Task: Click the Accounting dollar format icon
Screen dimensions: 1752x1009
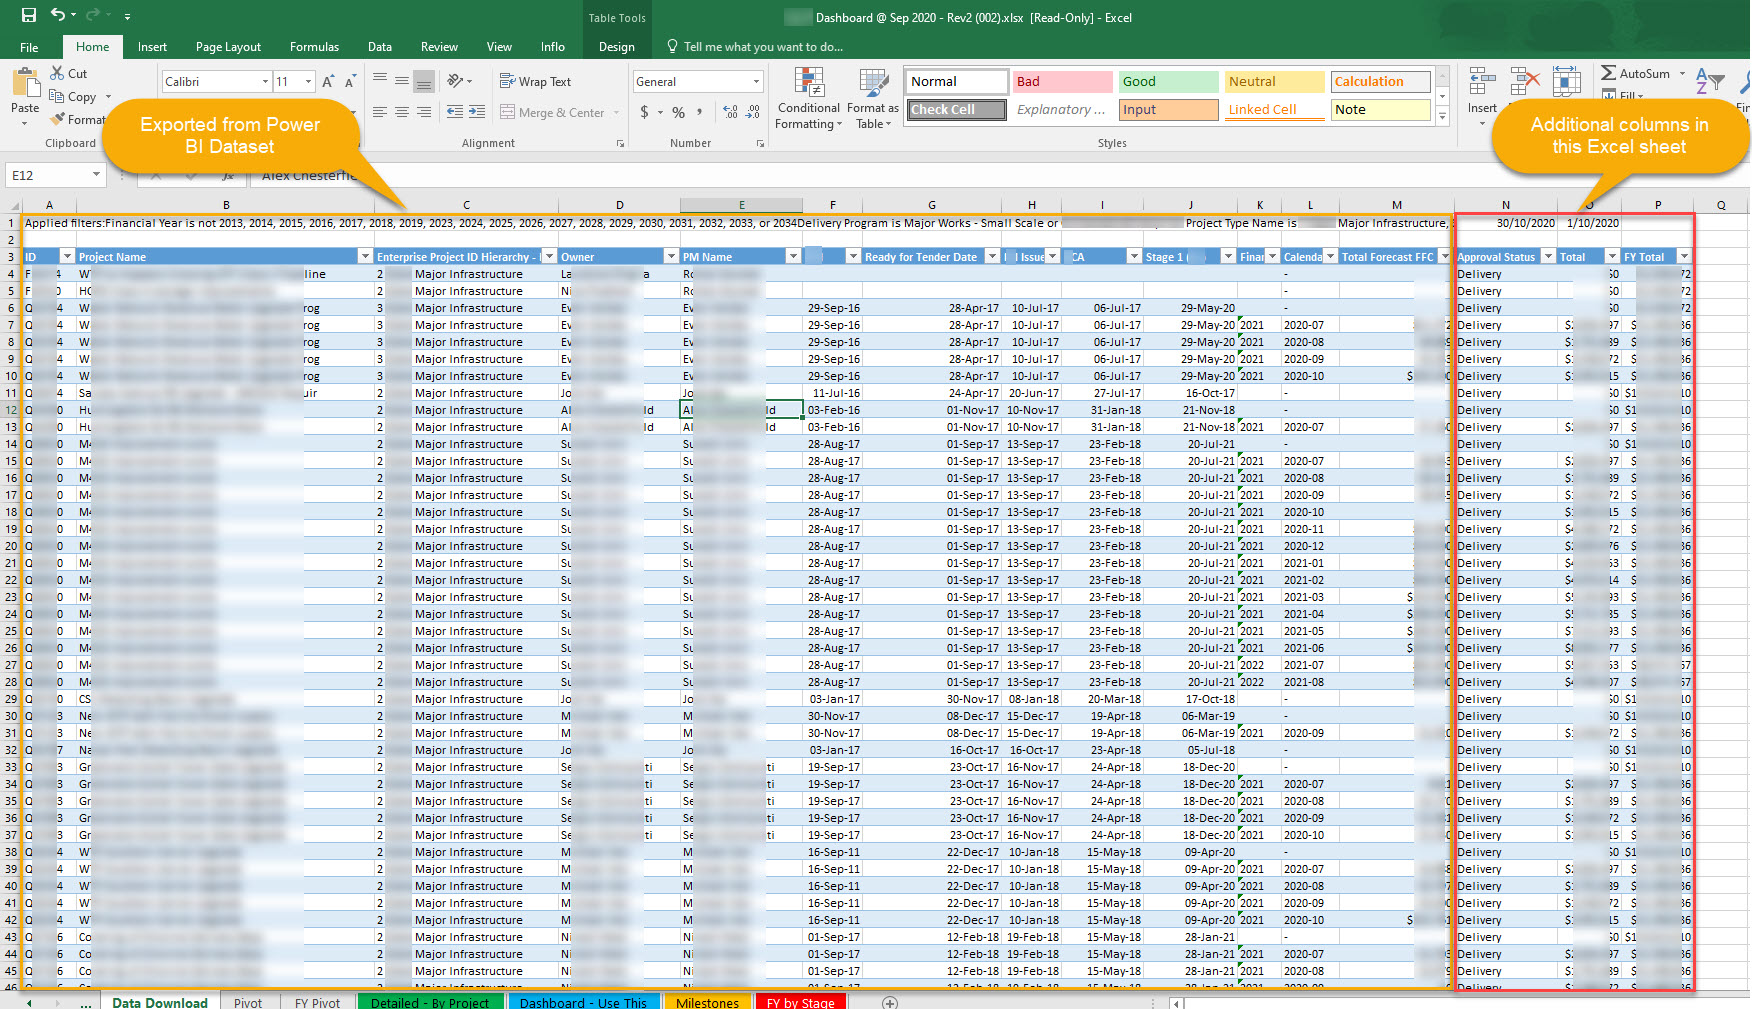Action: click(645, 112)
